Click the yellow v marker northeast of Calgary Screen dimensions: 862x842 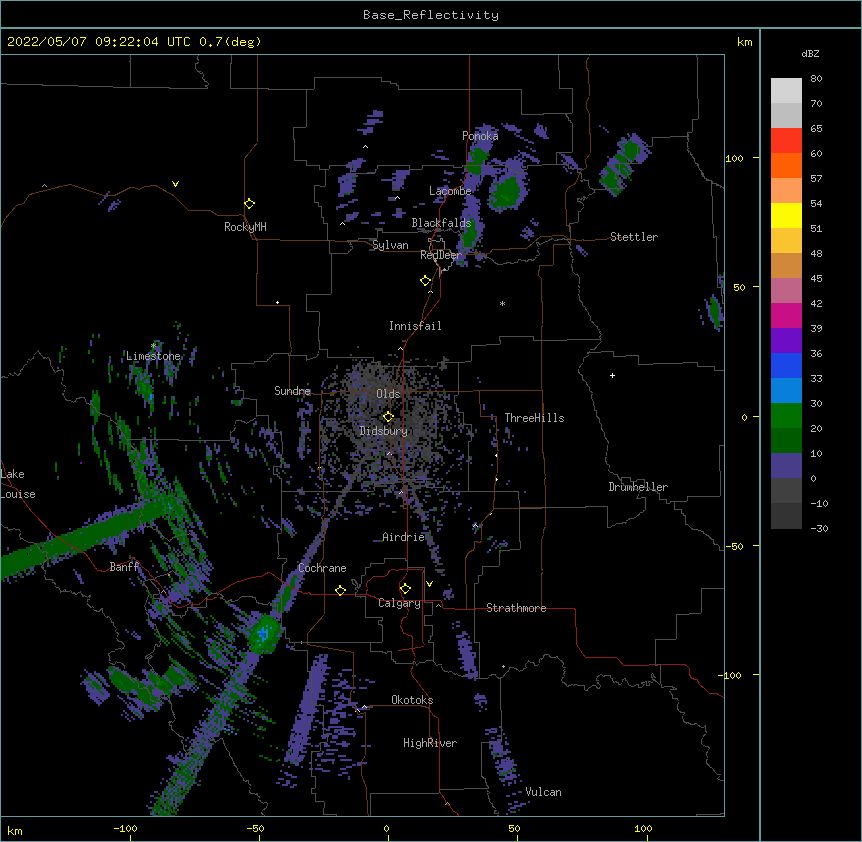pos(429,584)
